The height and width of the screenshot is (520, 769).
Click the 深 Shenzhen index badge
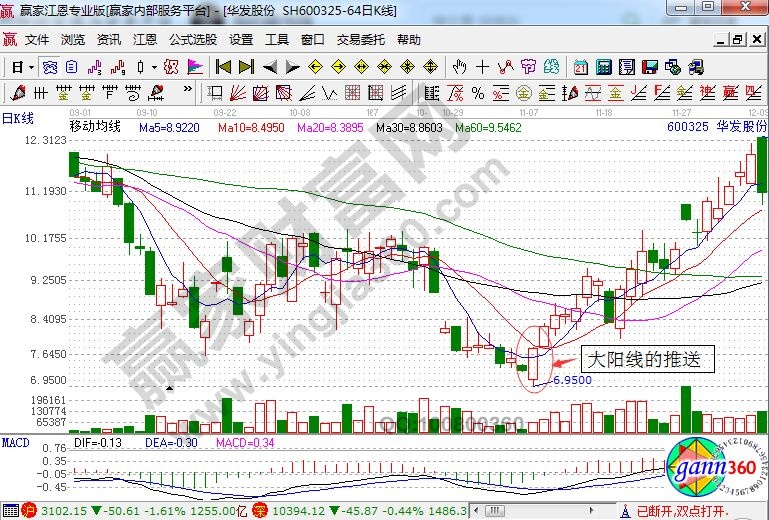pyautogui.click(x=260, y=511)
